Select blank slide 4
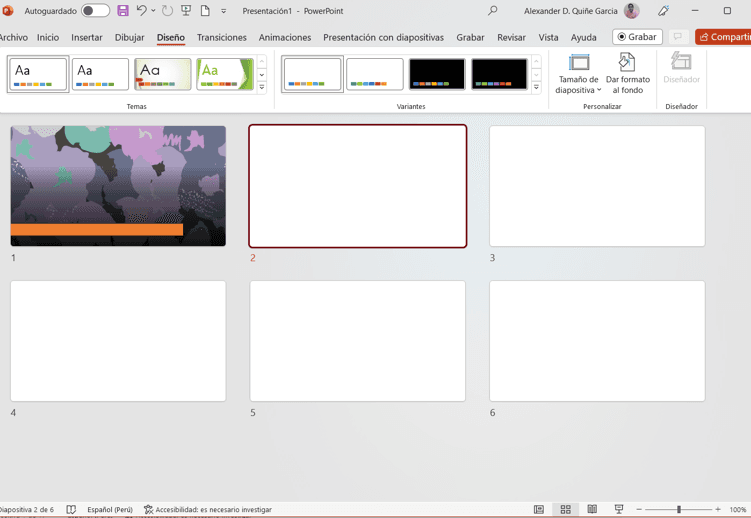 (x=118, y=341)
